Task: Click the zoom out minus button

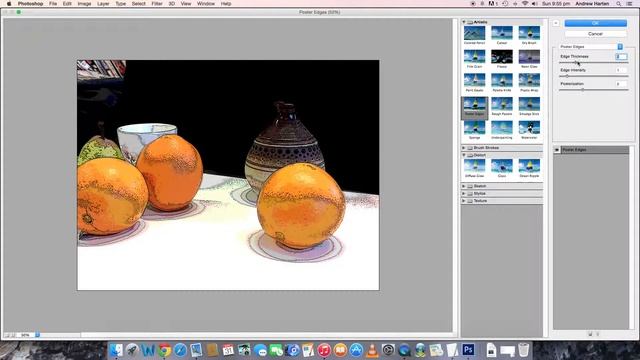Action: tap(7, 335)
